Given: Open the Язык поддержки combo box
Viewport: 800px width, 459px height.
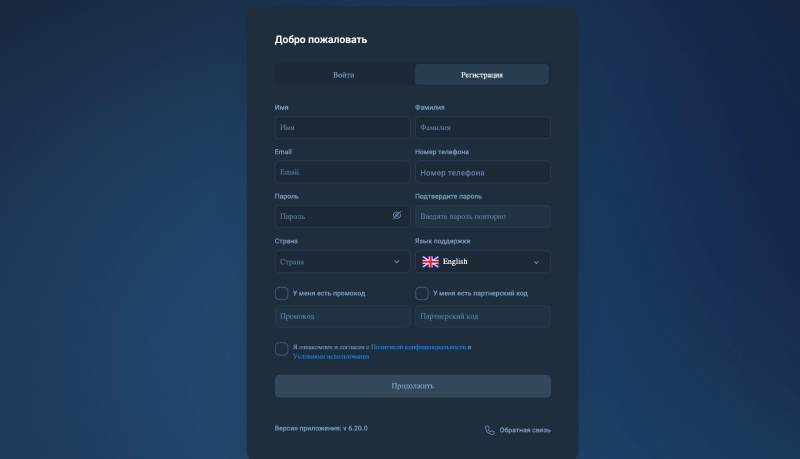Looking at the screenshot, I should tap(483, 262).
